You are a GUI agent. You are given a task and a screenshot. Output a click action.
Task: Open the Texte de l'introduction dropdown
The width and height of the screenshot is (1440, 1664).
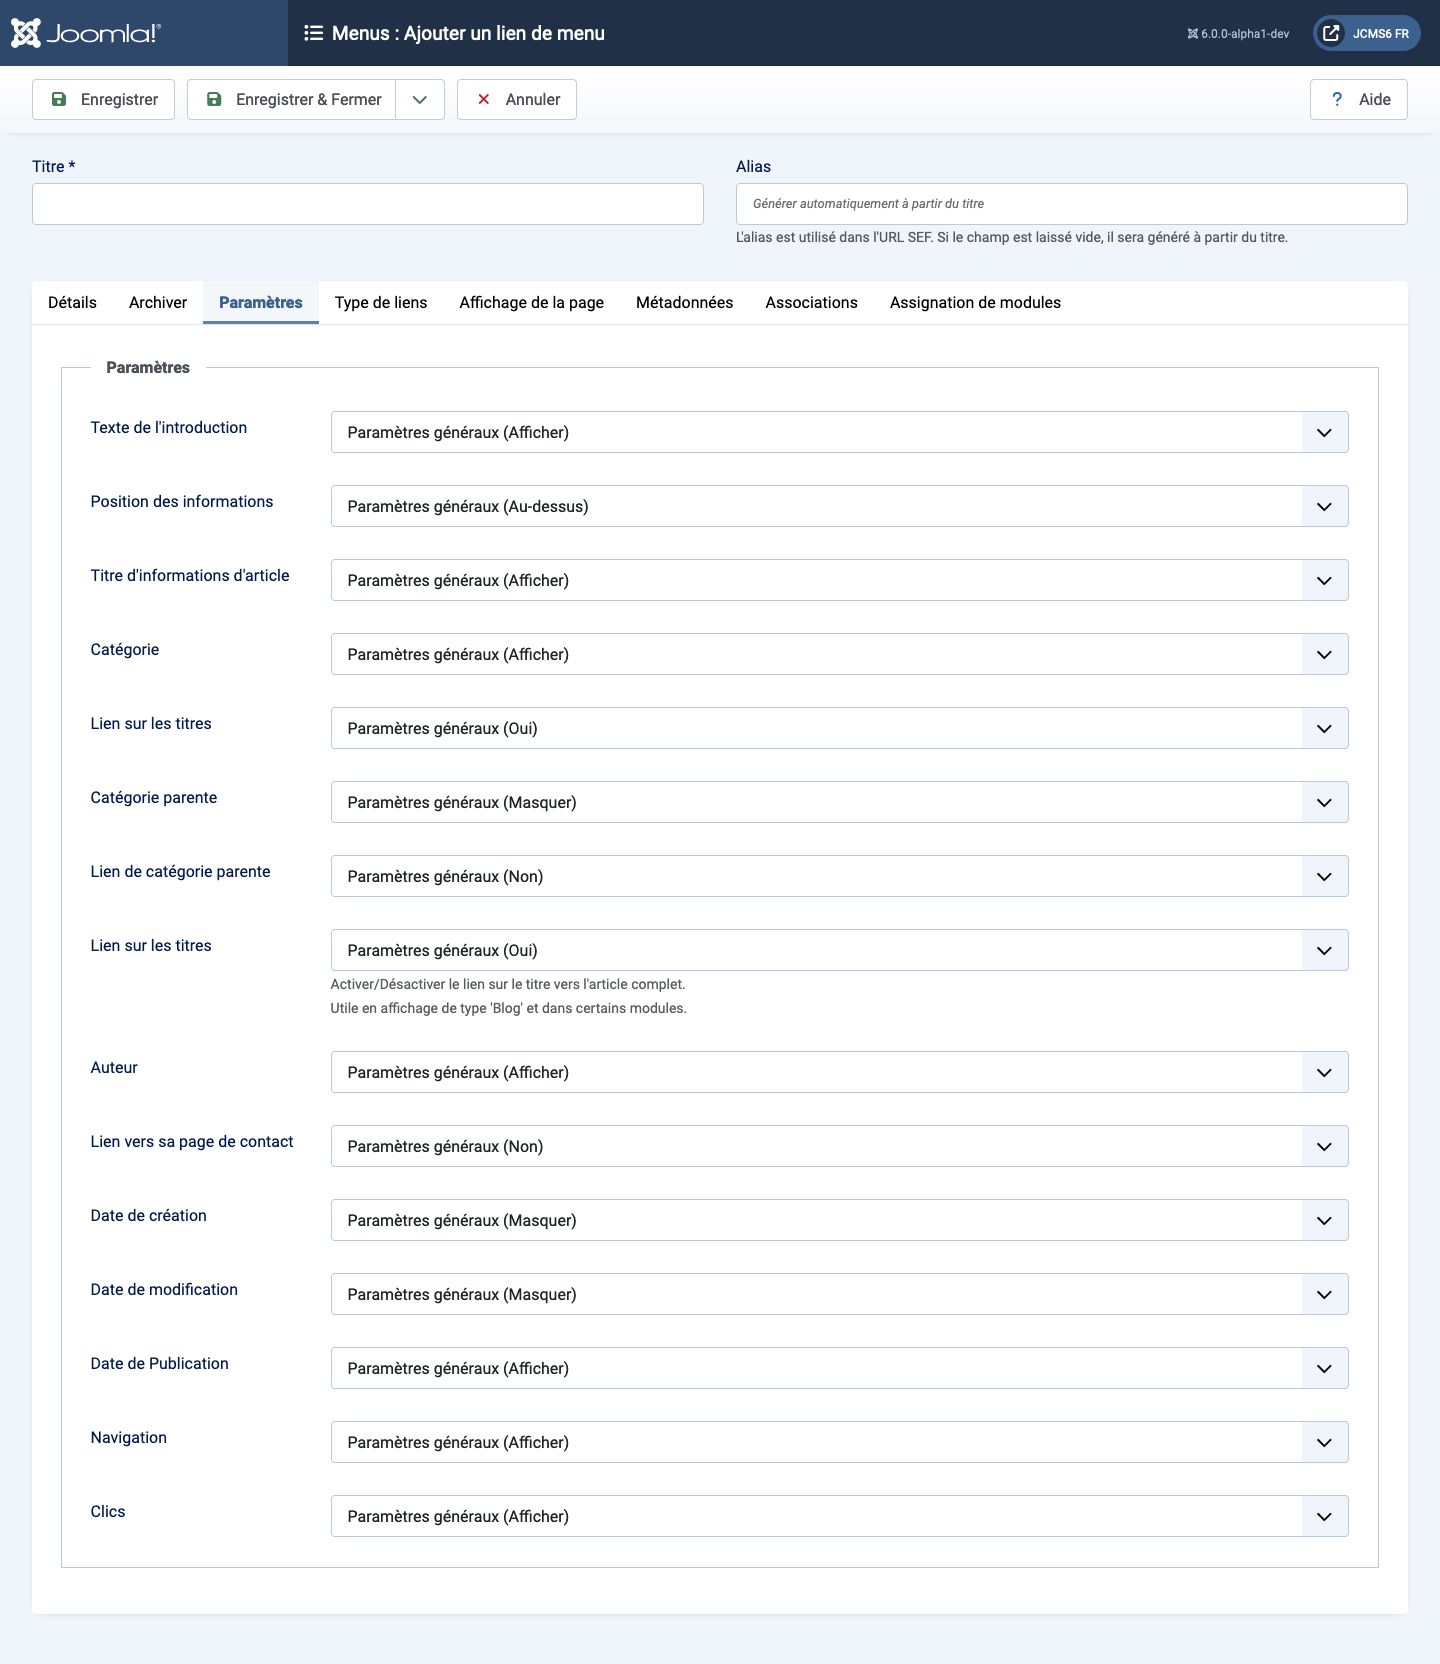click(x=839, y=432)
